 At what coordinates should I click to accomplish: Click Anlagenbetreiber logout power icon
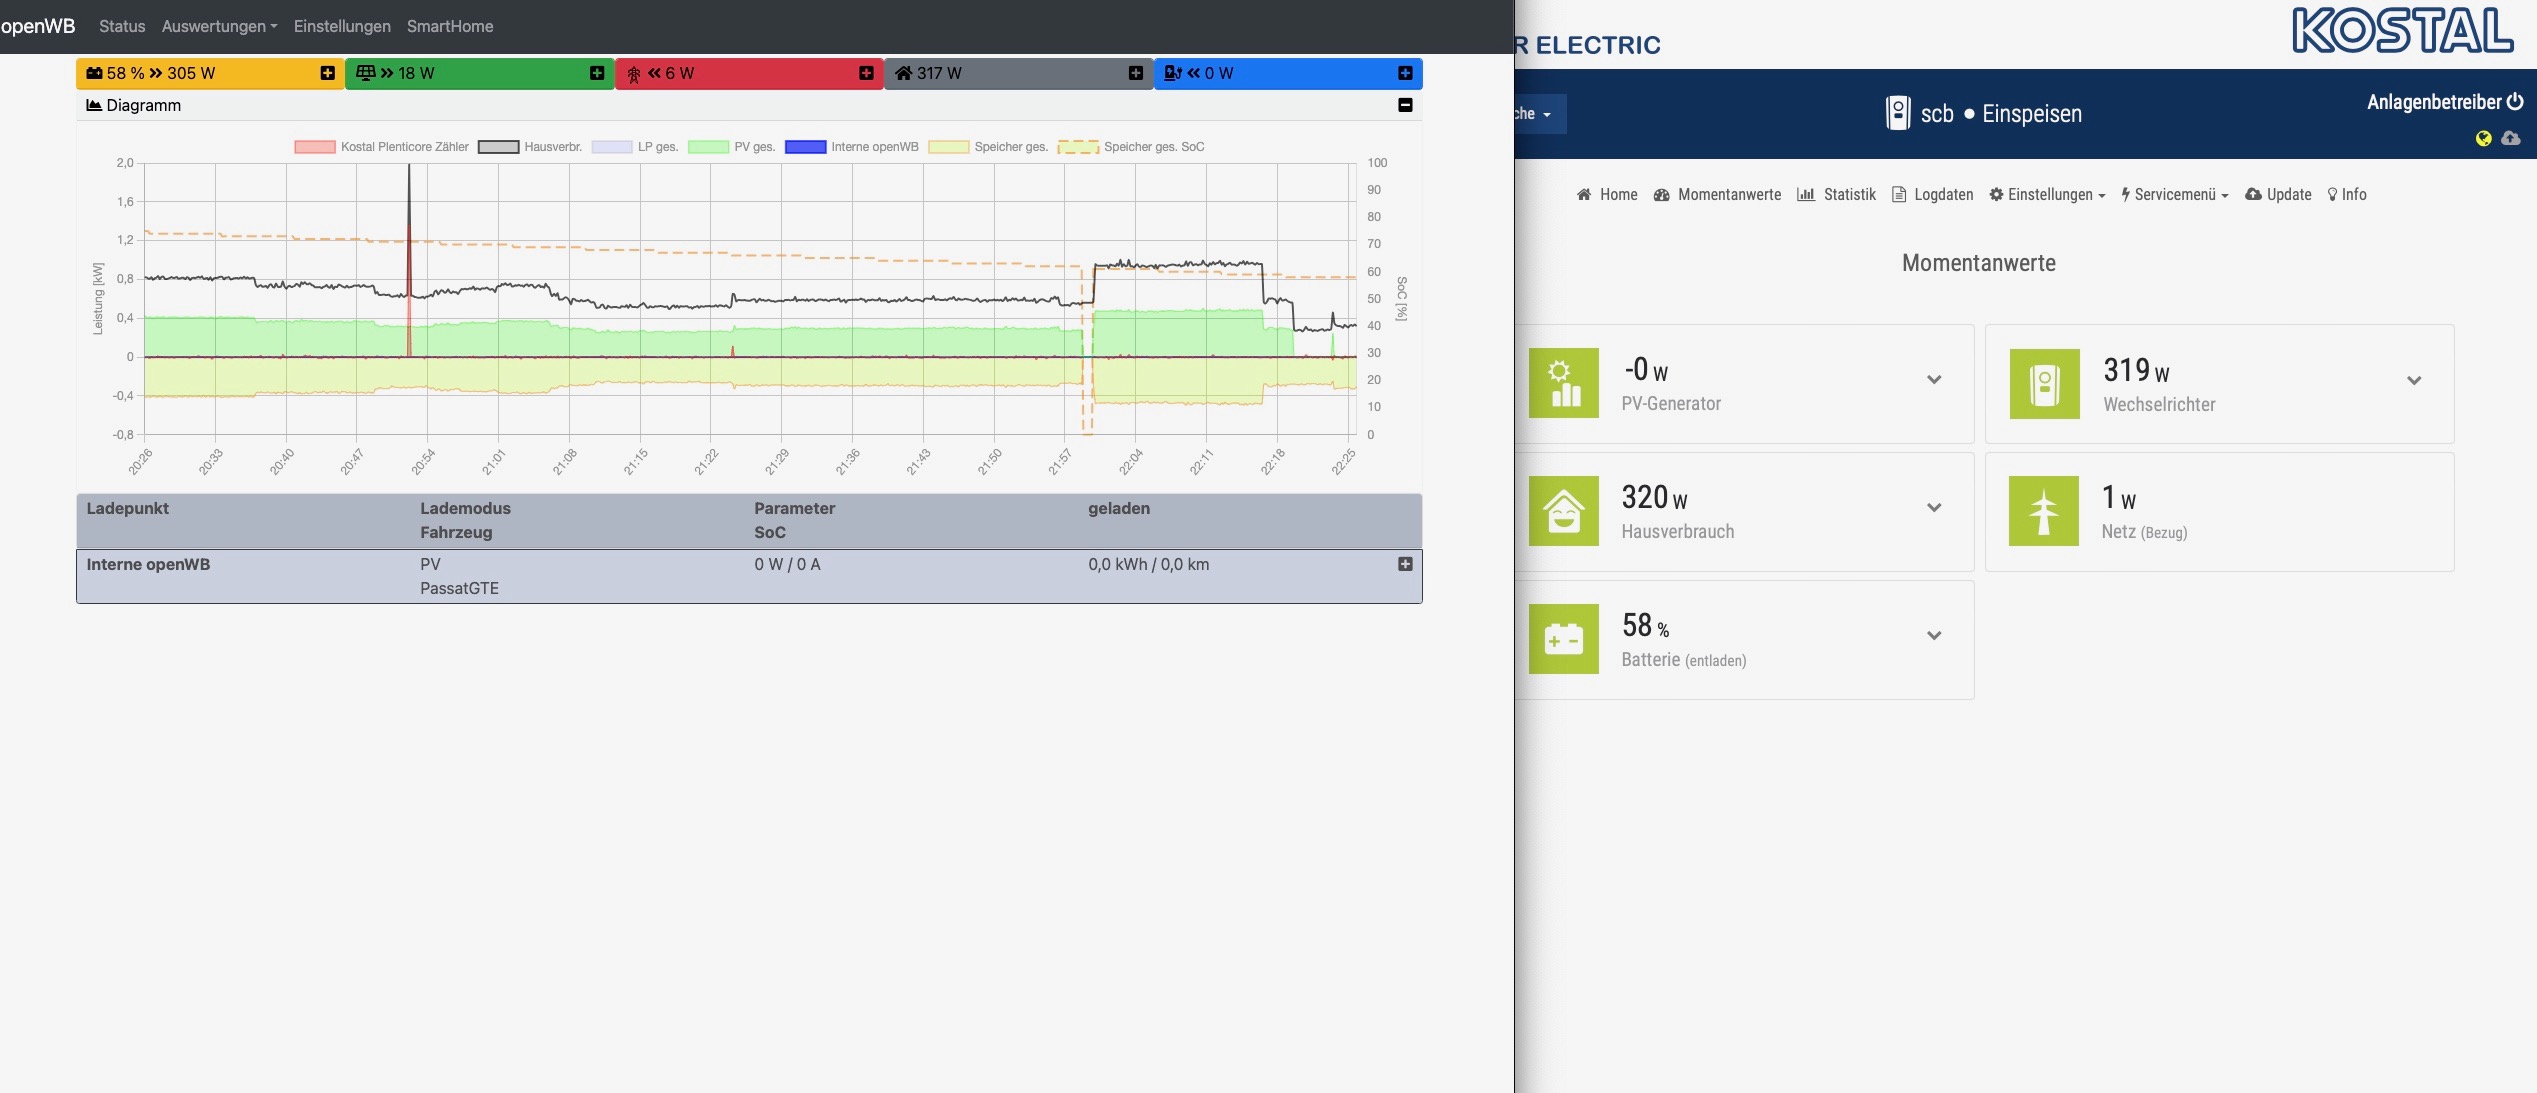pos(2515,101)
